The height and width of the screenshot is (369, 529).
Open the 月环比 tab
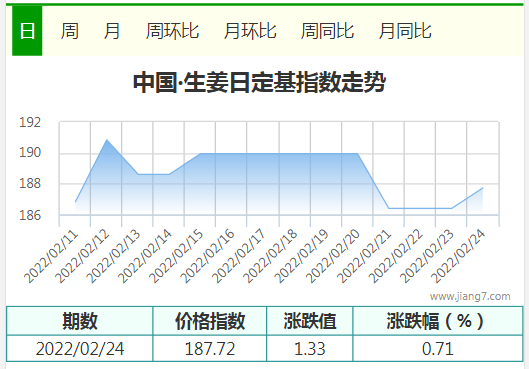250,31
